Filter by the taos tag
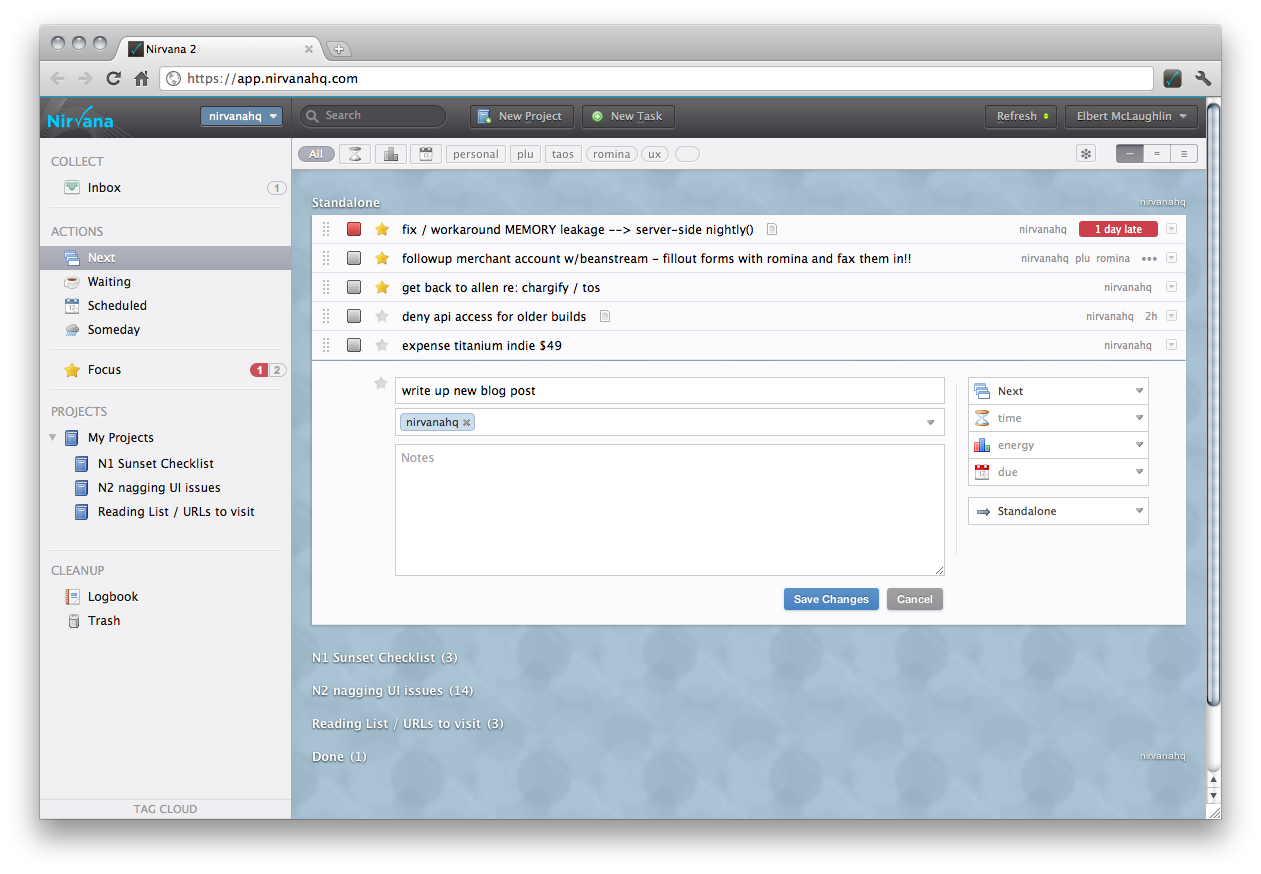 563,154
